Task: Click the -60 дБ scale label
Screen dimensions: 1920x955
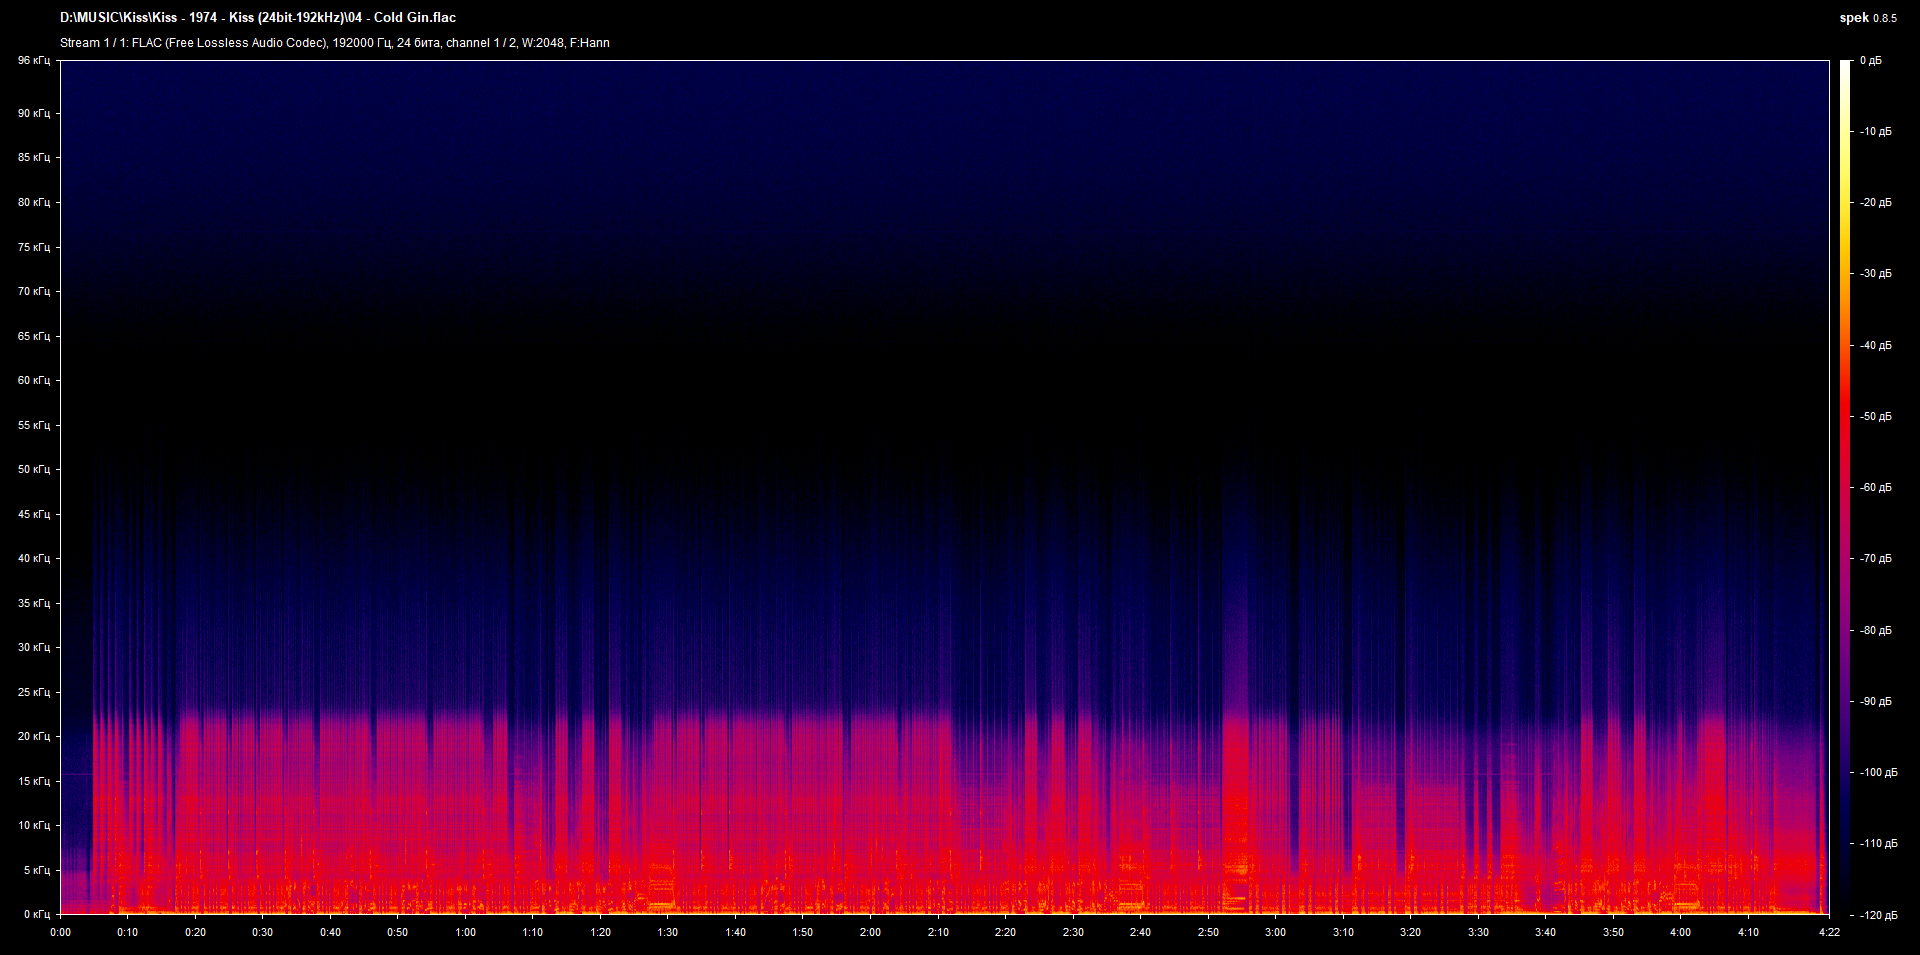Action: (1875, 487)
